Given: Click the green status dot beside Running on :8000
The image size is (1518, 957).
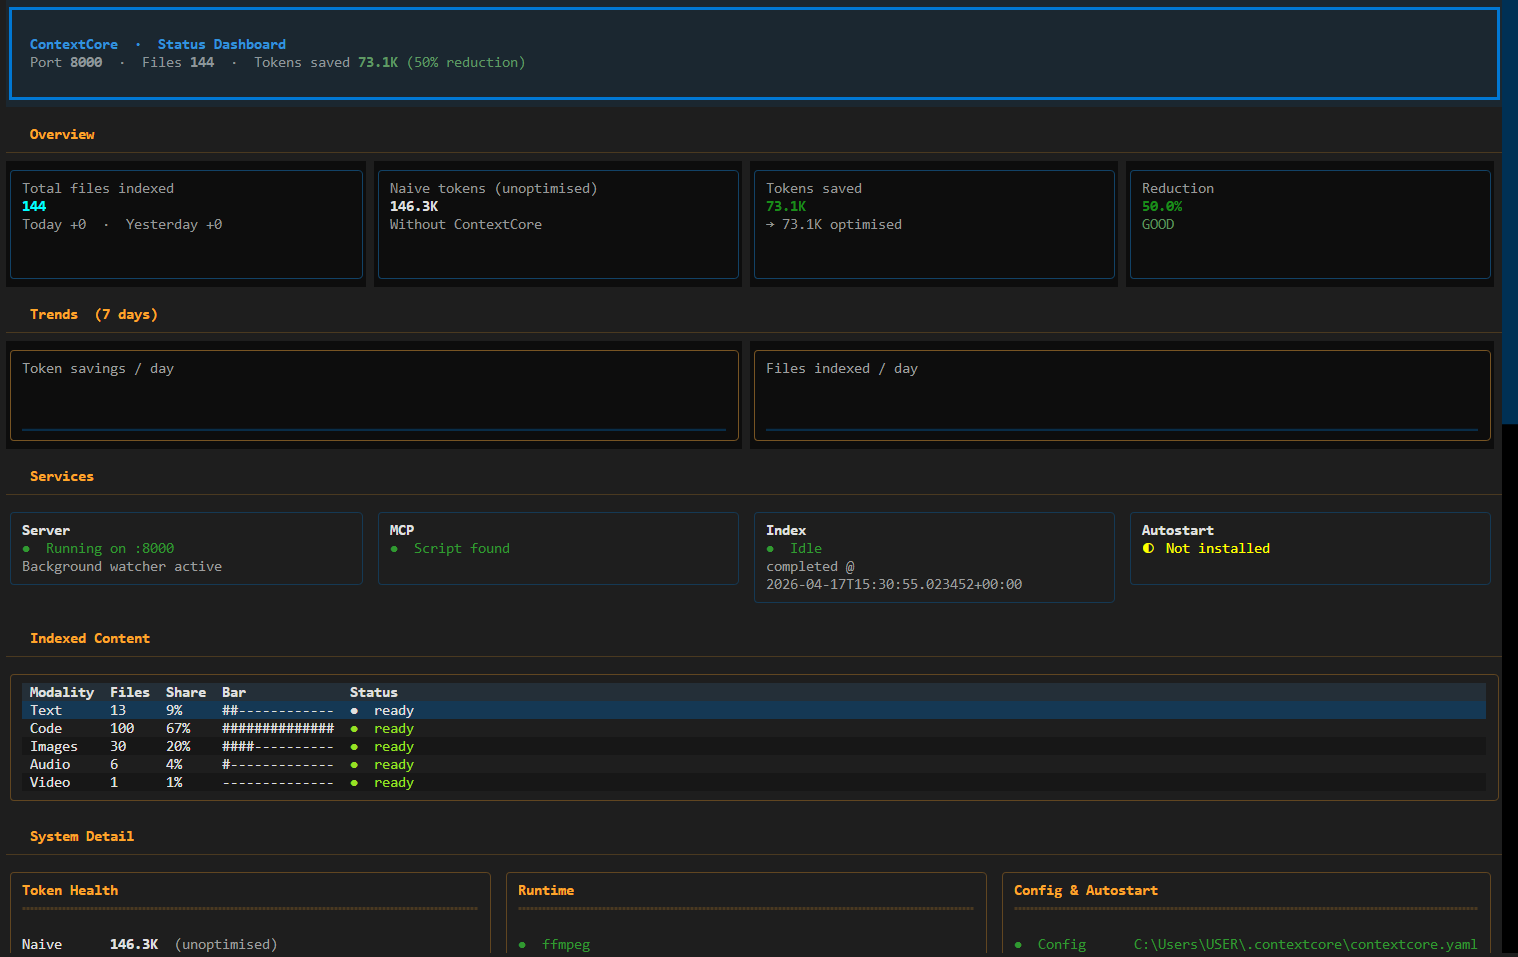Looking at the screenshot, I should pyautogui.click(x=26, y=549).
